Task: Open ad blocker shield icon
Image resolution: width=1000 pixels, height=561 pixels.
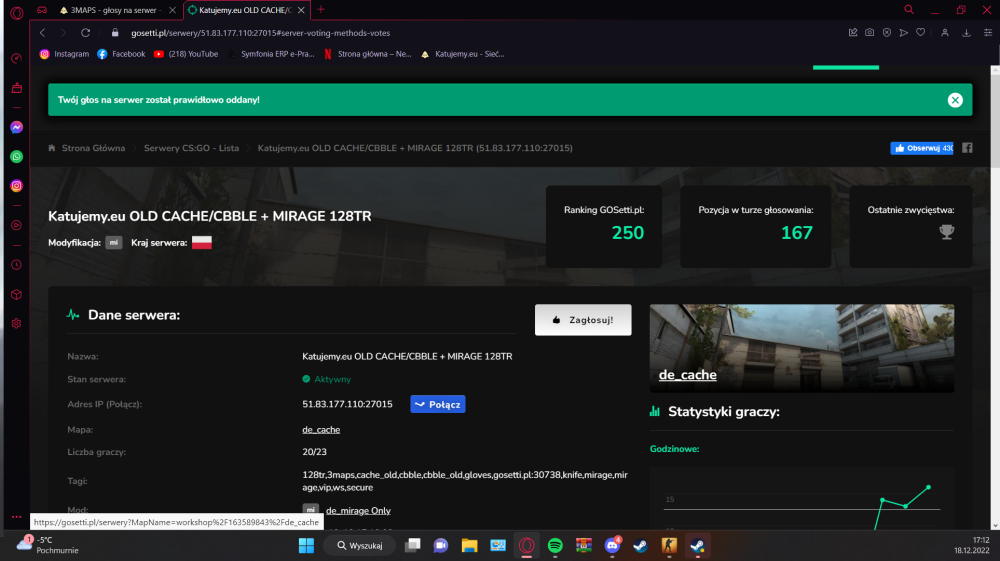Action: click(x=886, y=33)
